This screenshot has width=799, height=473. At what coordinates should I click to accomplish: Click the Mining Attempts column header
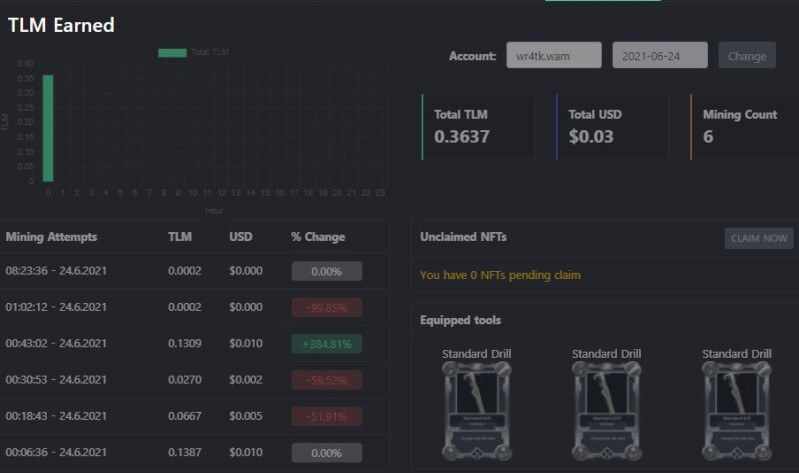[51, 237]
